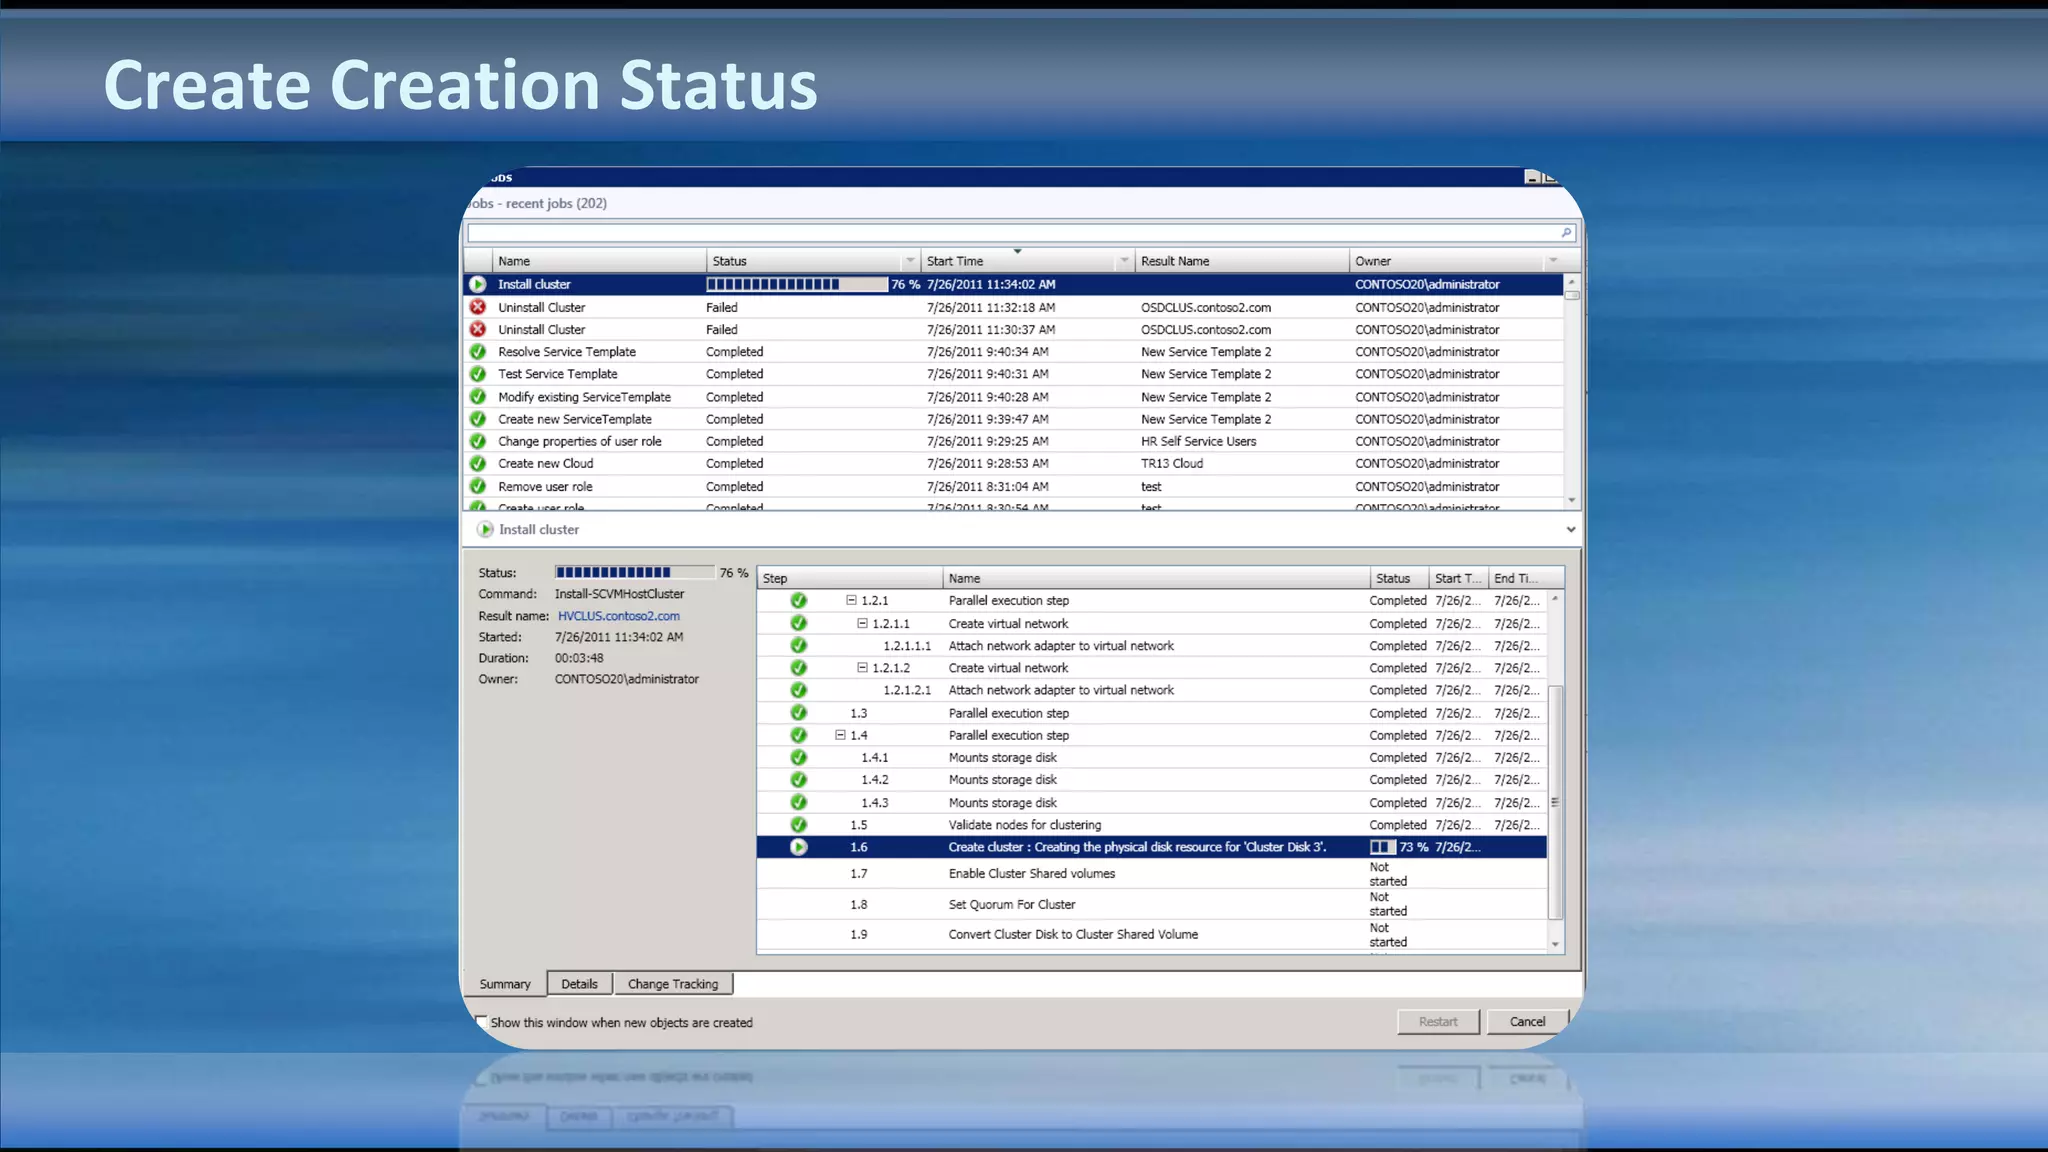
Task: Click completed icon of Create new ServiceTemplate
Action: tap(478, 419)
